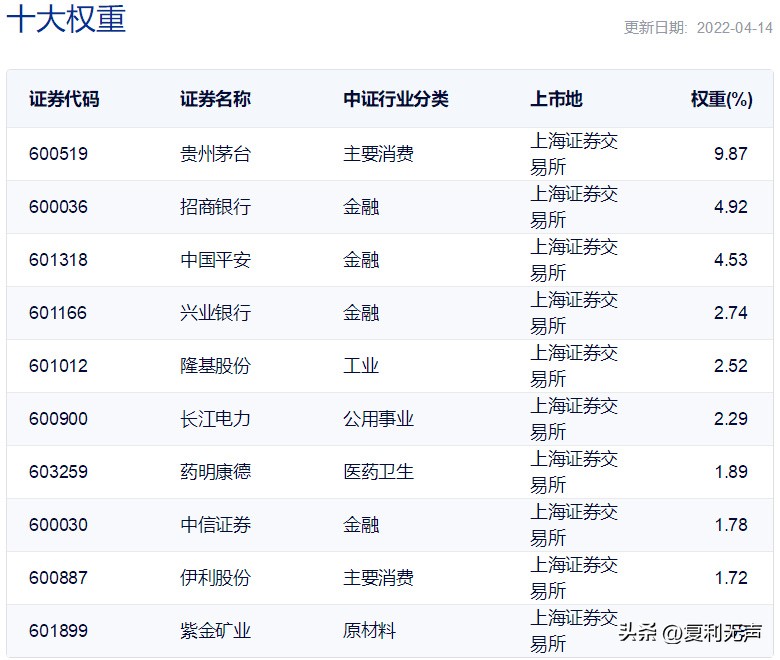Click the 证券名称 column header
The width and height of the screenshot is (780, 660).
pyautogui.click(x=215, y=99)
